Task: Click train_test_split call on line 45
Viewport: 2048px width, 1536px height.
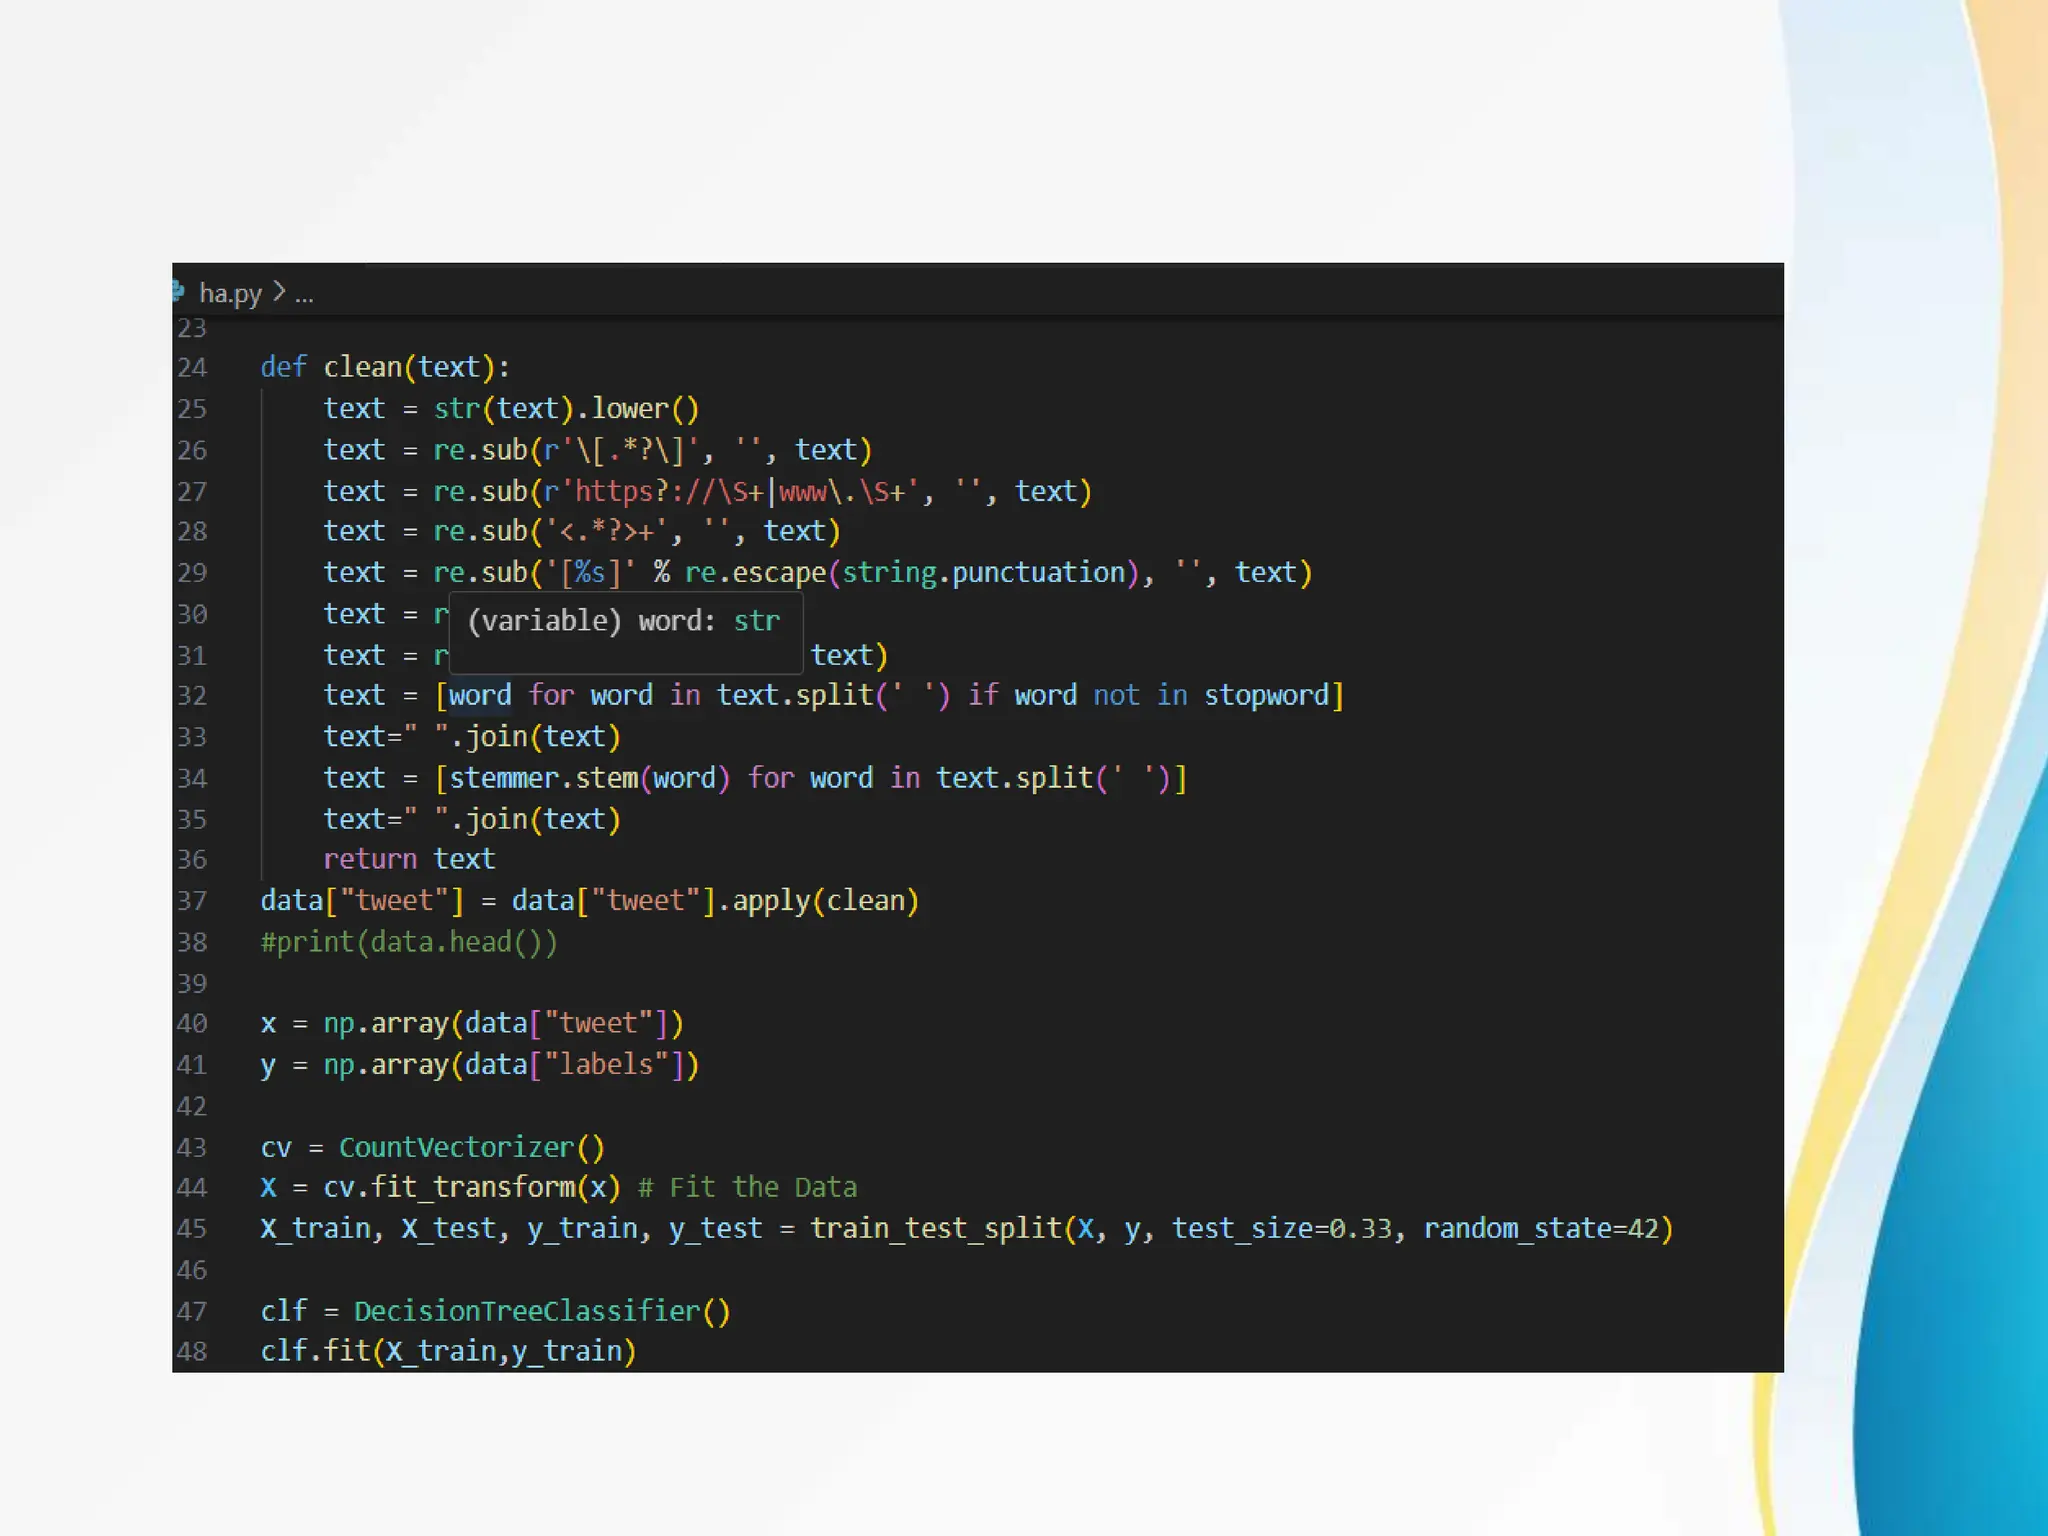Action: coord(935,1228)
